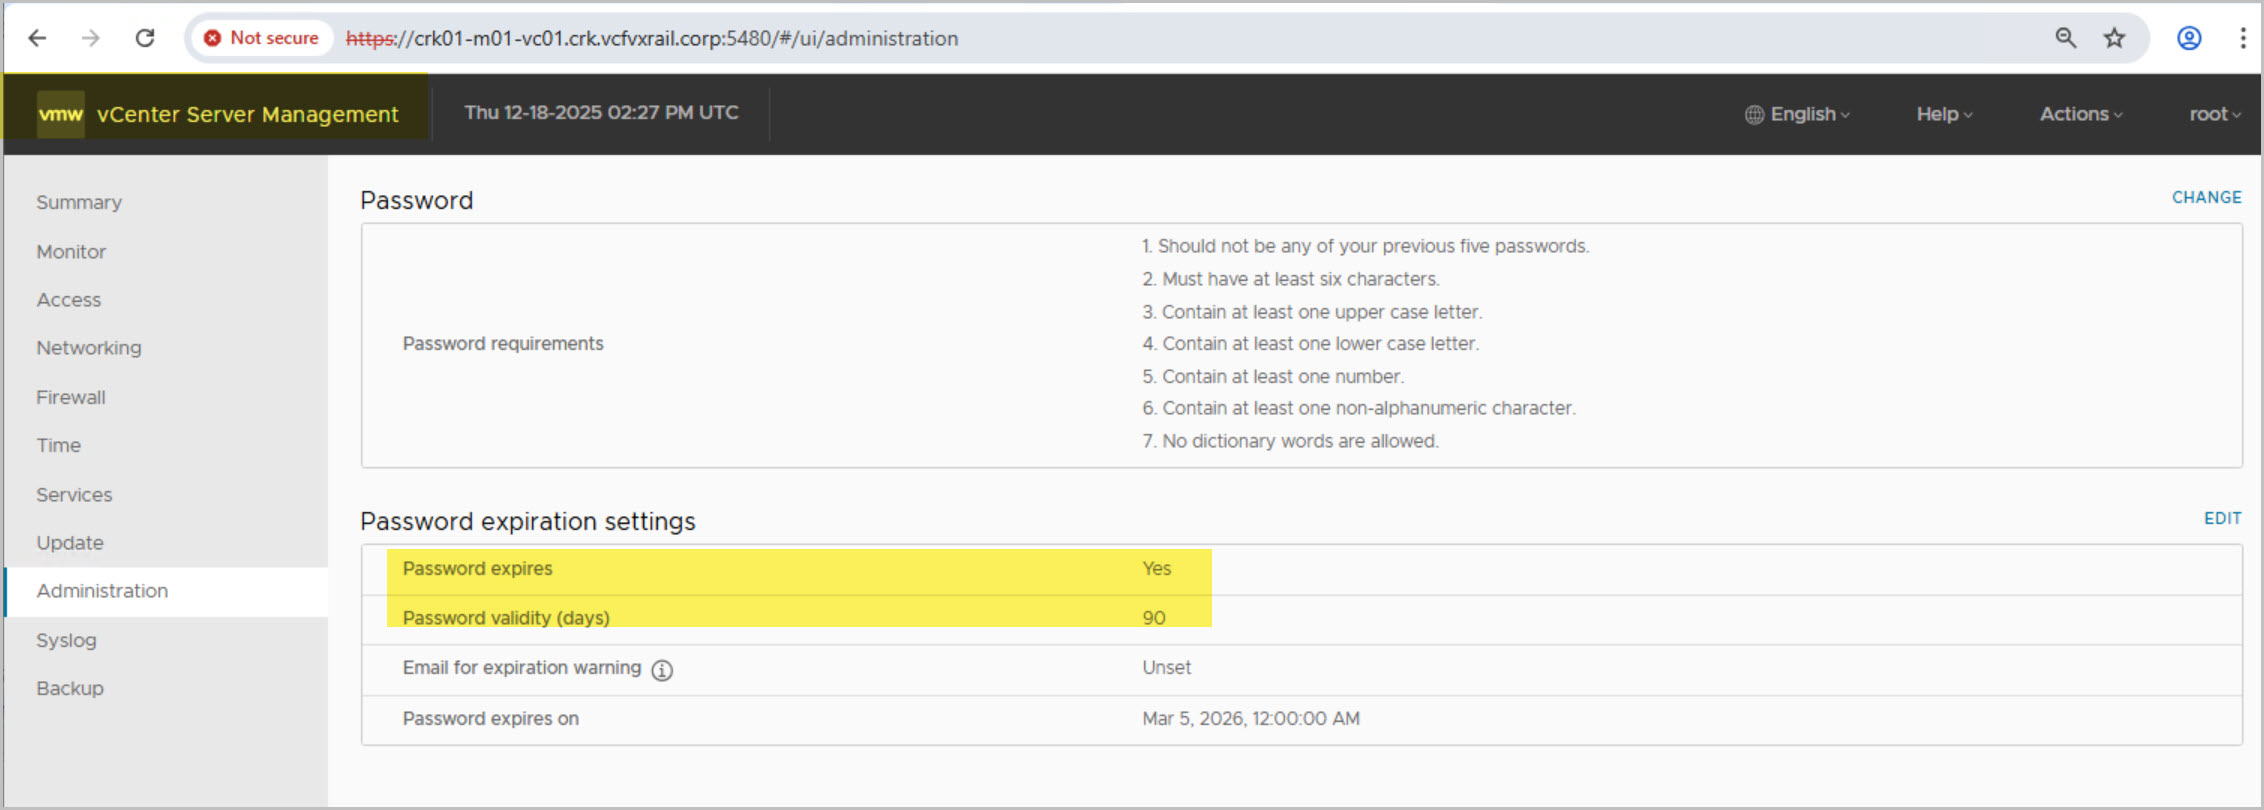Open the root user dropdown
The width and height of the screenshot is (2264, 810).
(2214, 114)
